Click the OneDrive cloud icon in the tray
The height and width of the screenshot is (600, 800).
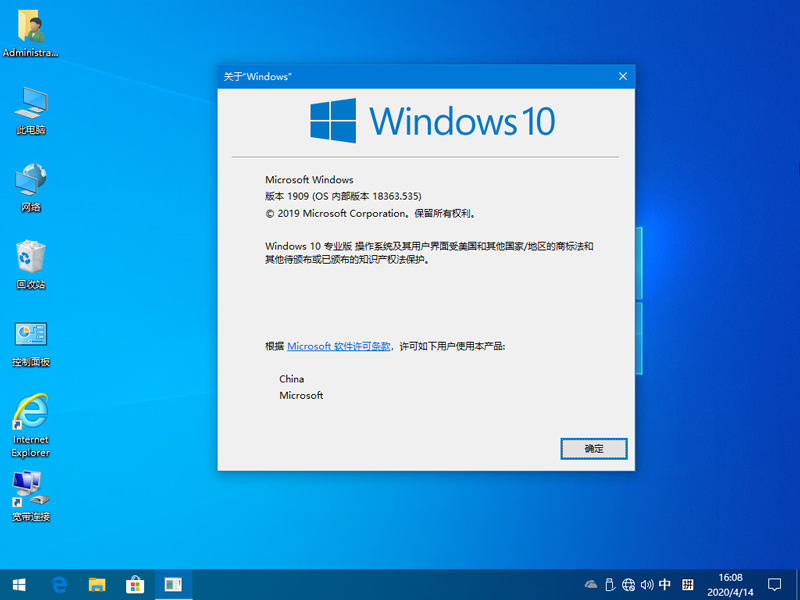[x=590, y=583]
